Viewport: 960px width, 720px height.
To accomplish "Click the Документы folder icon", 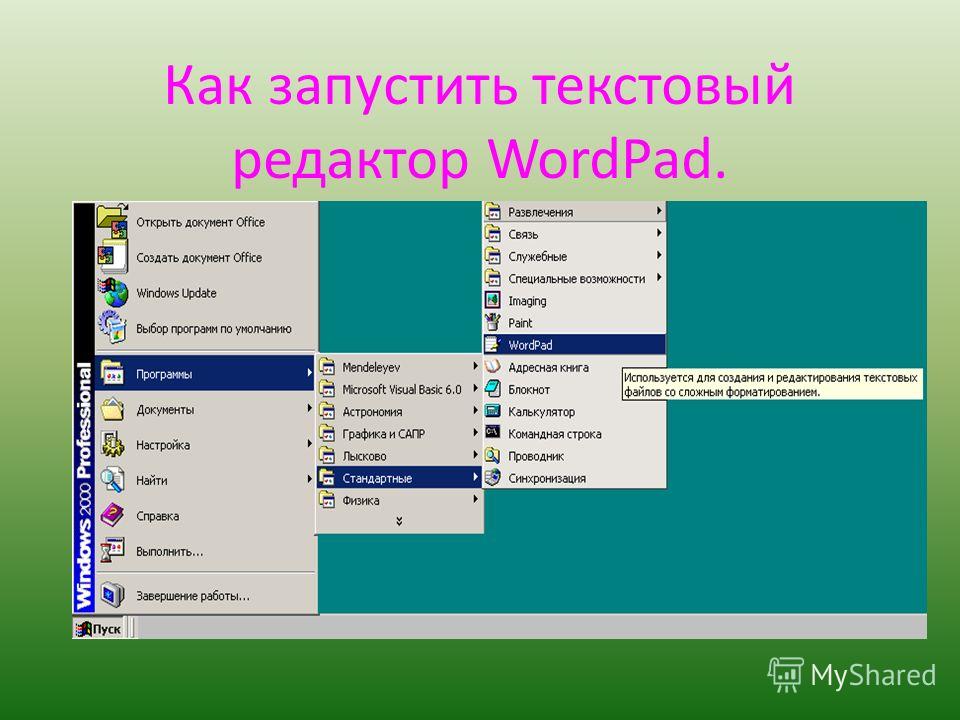I will point(113,409).
